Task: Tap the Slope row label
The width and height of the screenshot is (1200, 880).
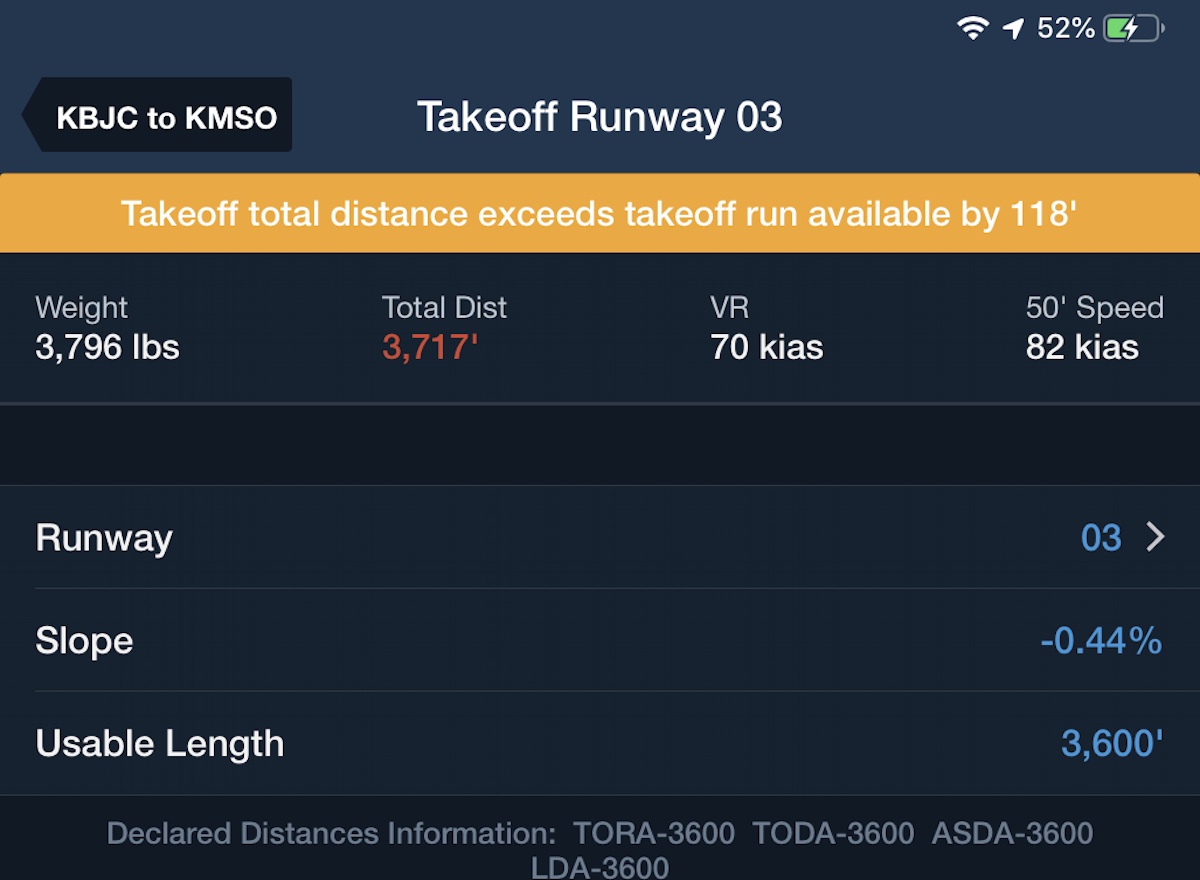Action: (x=84, y=640)
